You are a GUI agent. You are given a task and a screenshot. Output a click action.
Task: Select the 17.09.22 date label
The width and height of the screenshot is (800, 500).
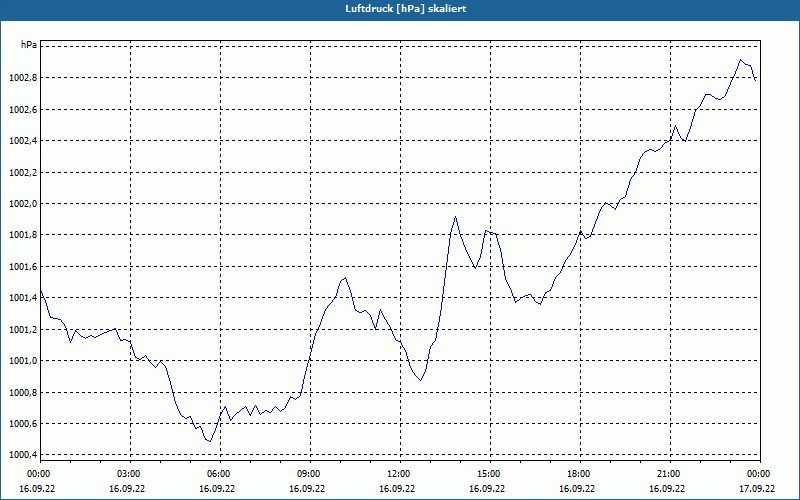click(757, 489)
